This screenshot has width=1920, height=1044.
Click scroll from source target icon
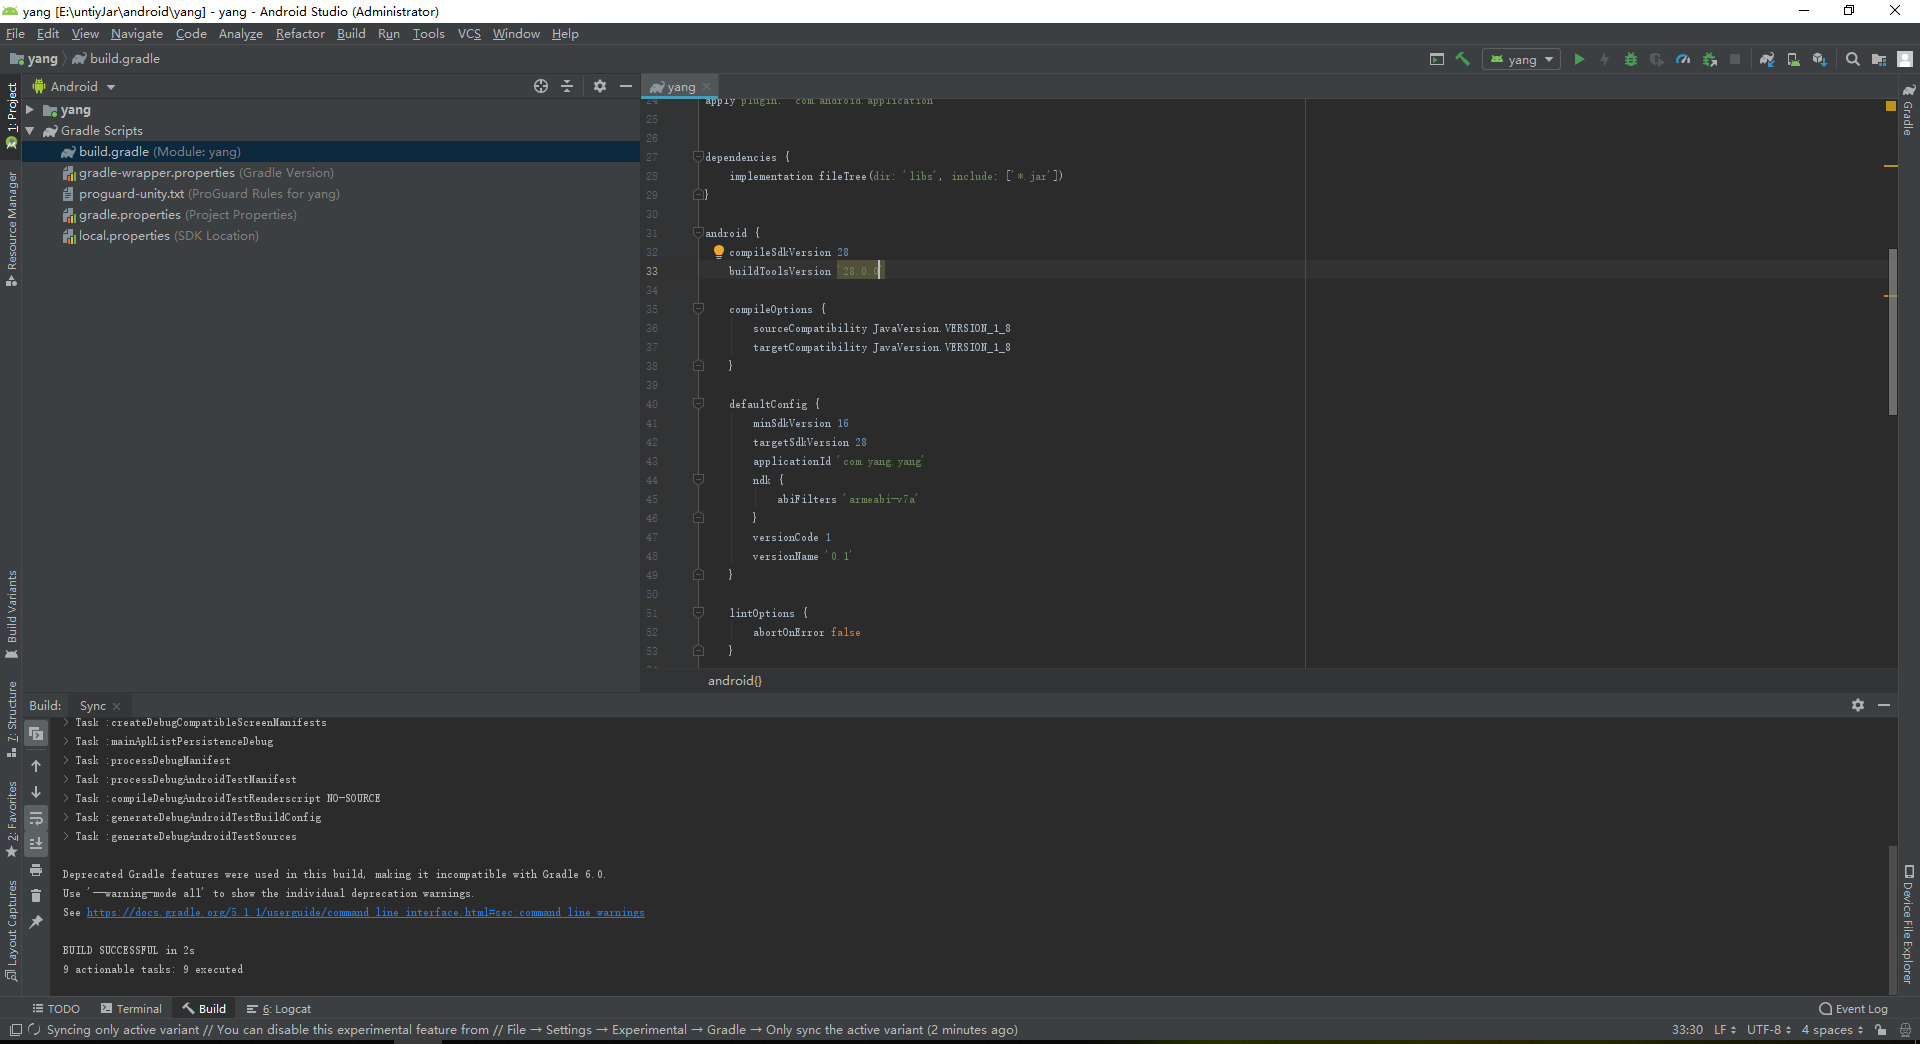541,86
